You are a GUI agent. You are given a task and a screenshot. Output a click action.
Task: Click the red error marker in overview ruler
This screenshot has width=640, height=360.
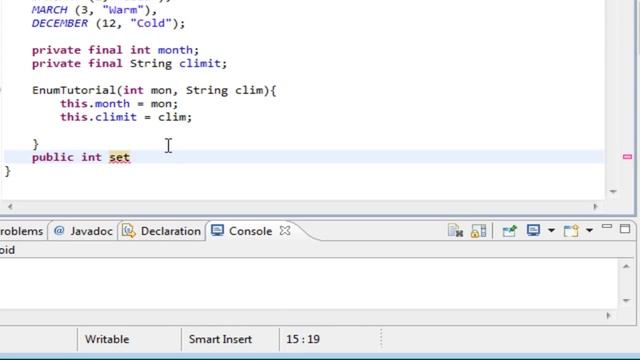point(627,157)
